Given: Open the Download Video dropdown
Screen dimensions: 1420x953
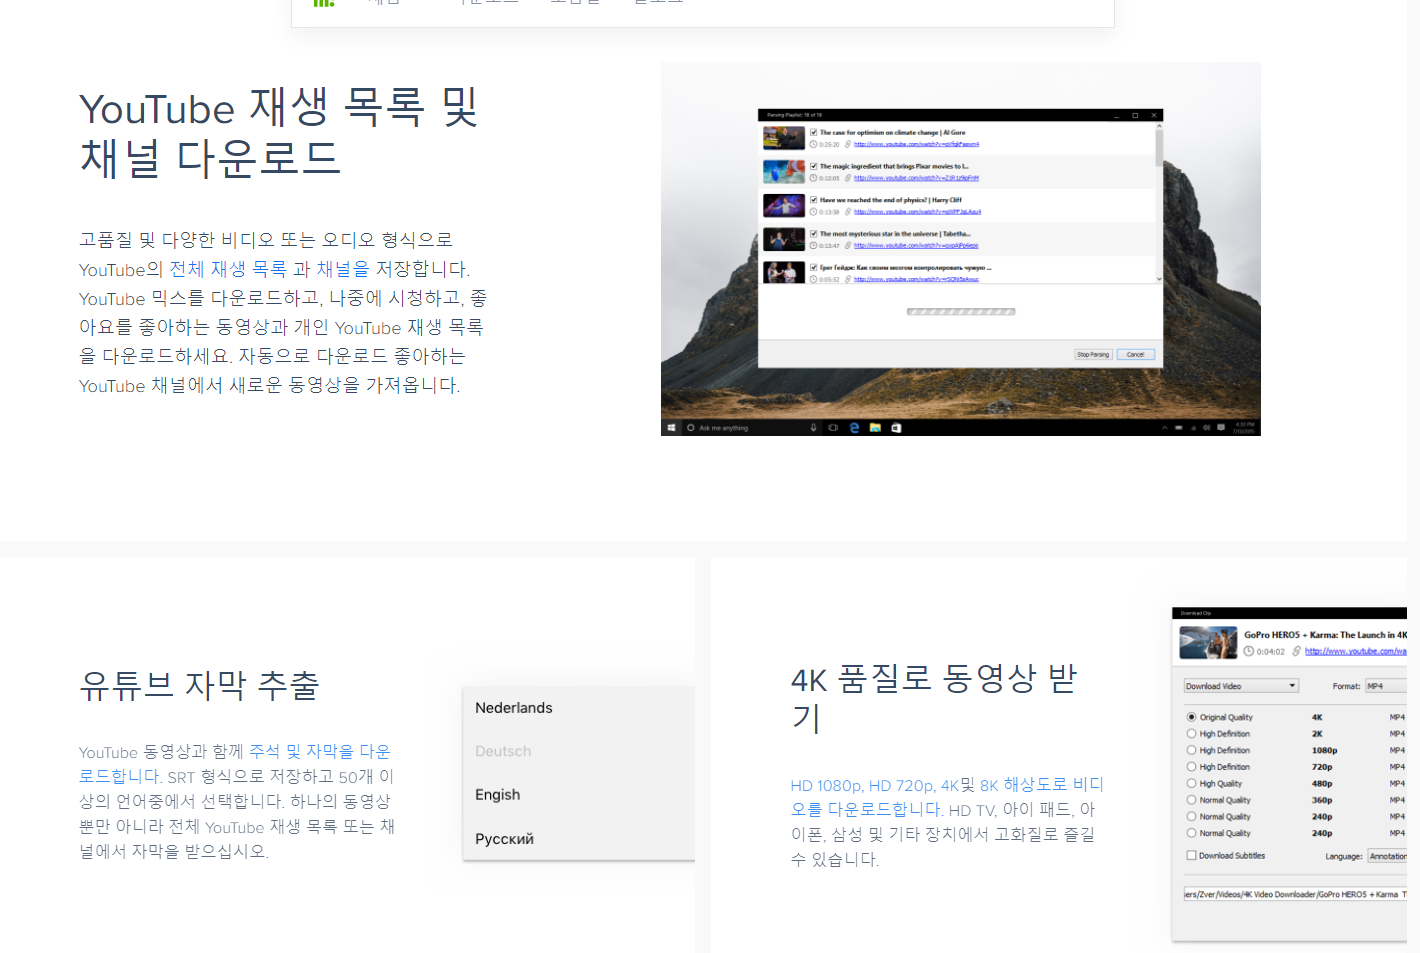Looking at the screenshot, I should tap(1241, 686).
